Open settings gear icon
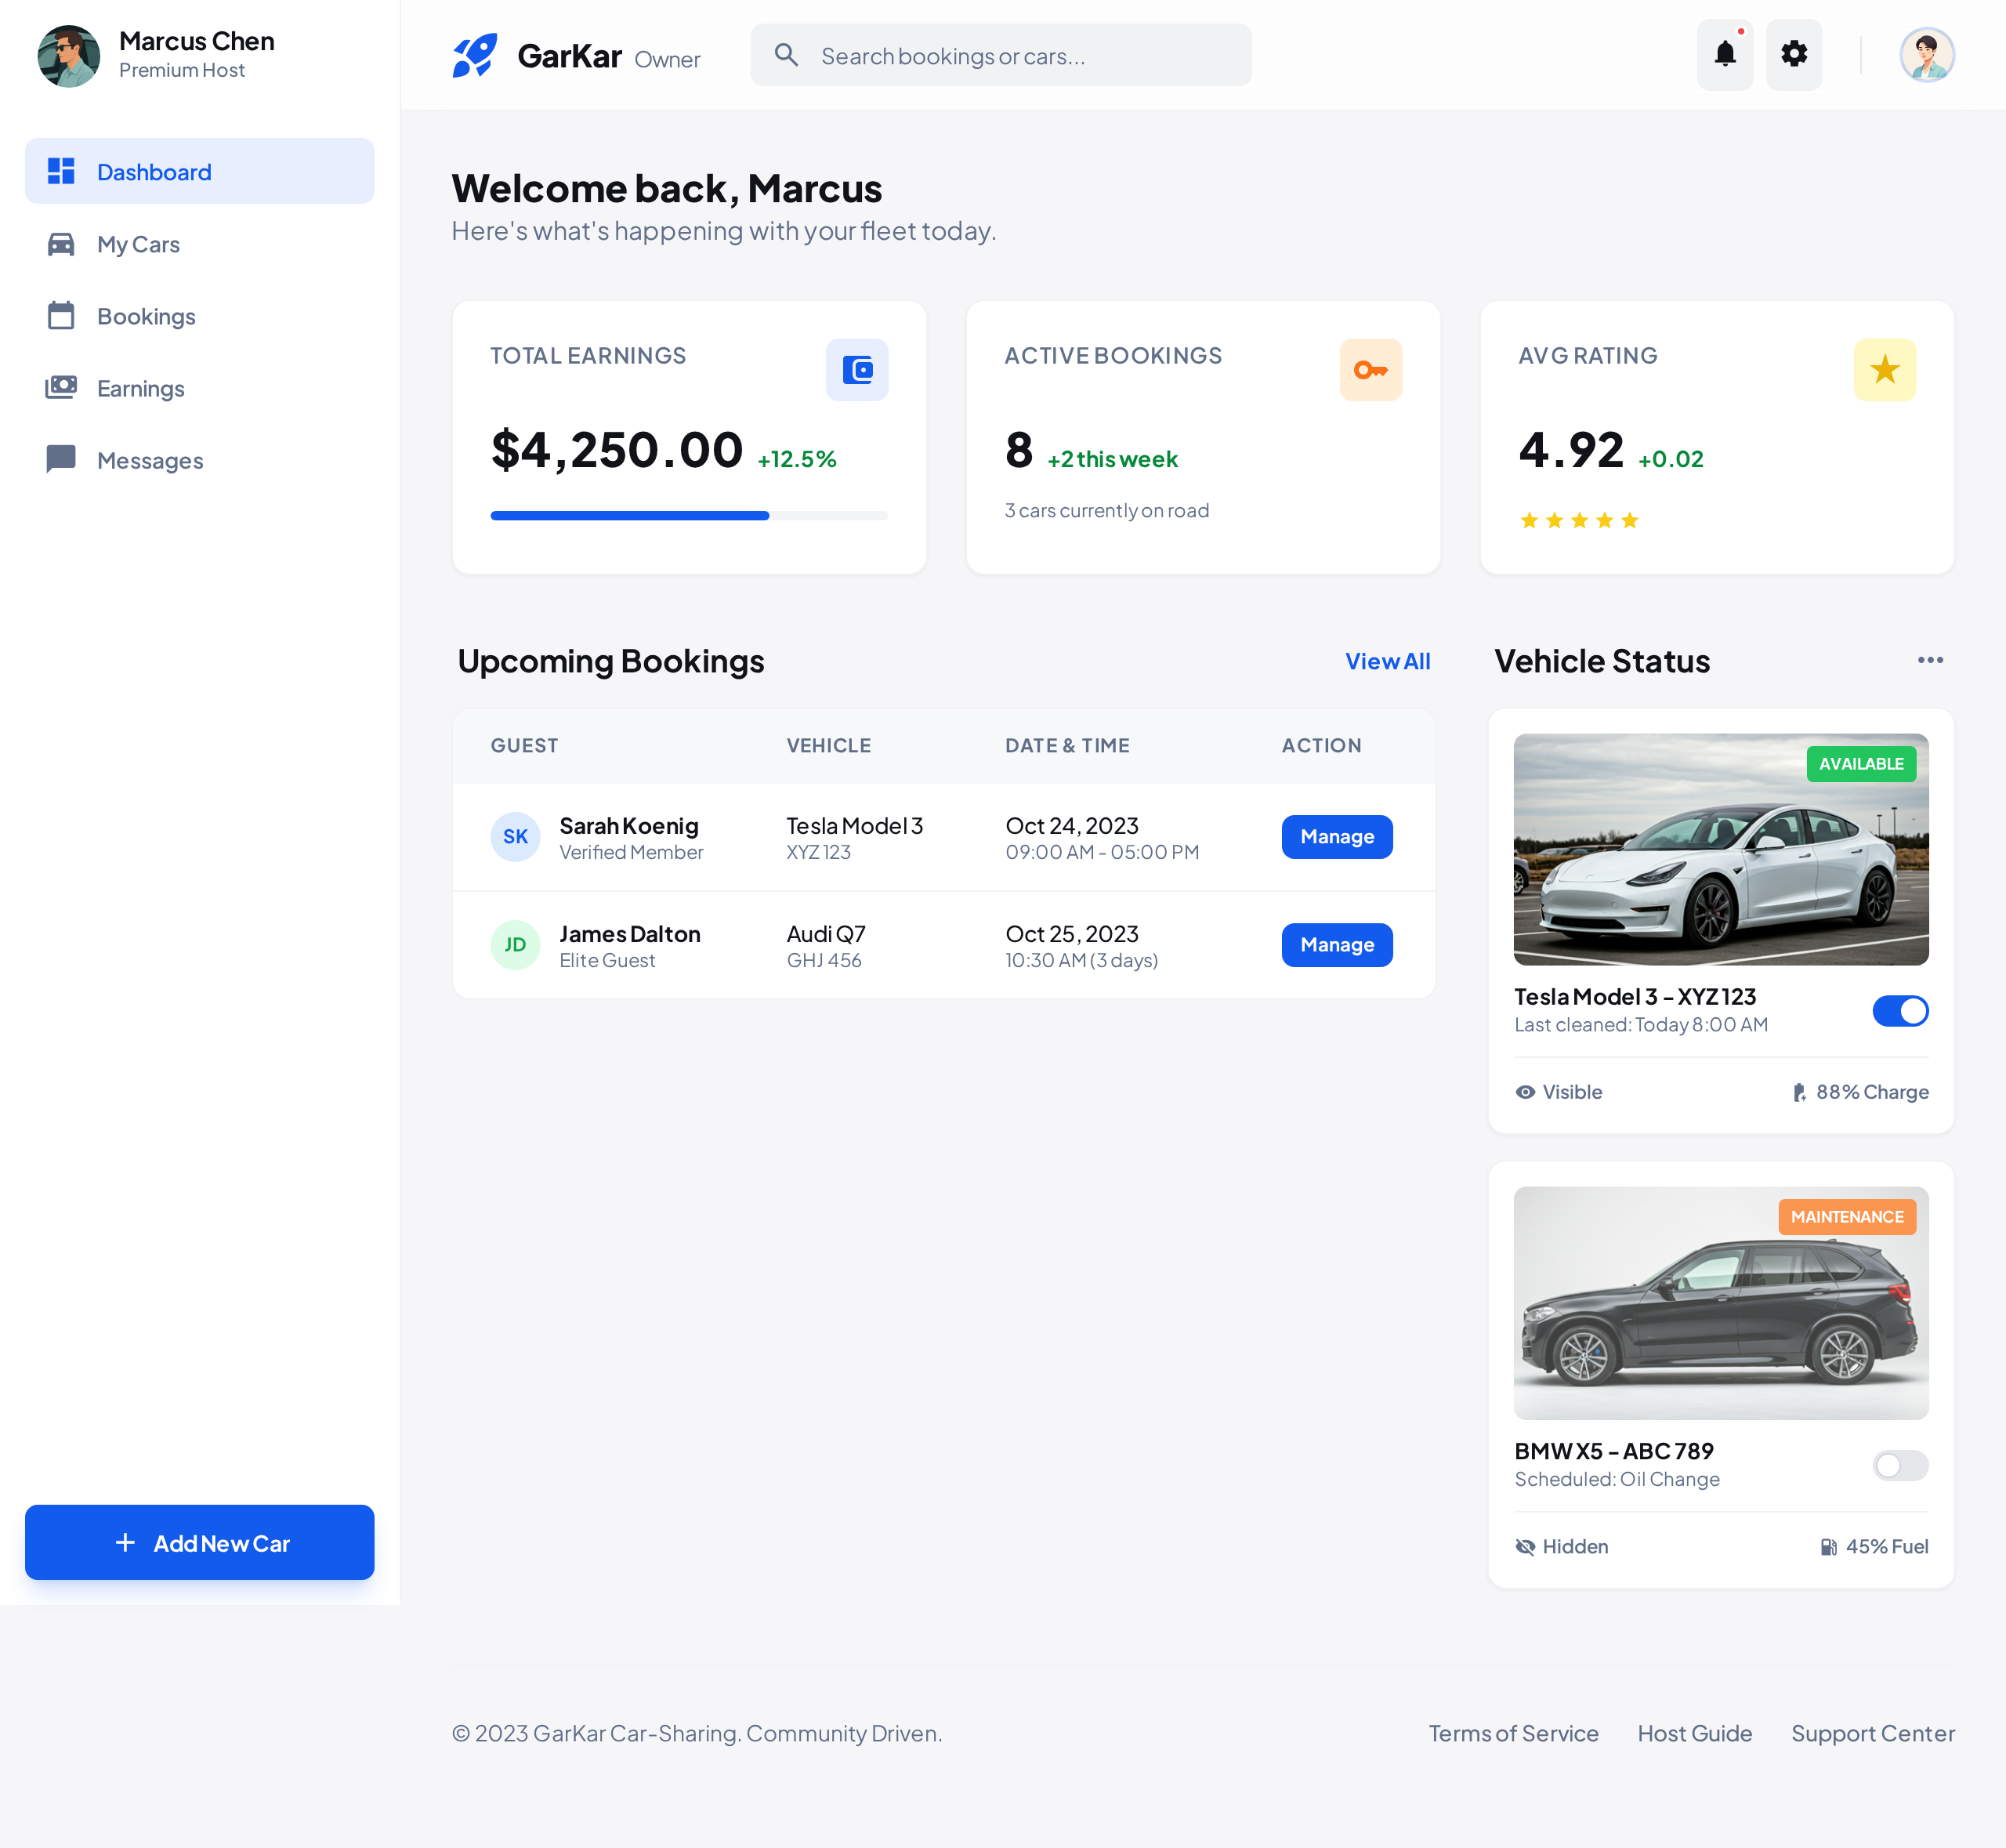2006x1848 pixels. click(x=1794, y=55)
